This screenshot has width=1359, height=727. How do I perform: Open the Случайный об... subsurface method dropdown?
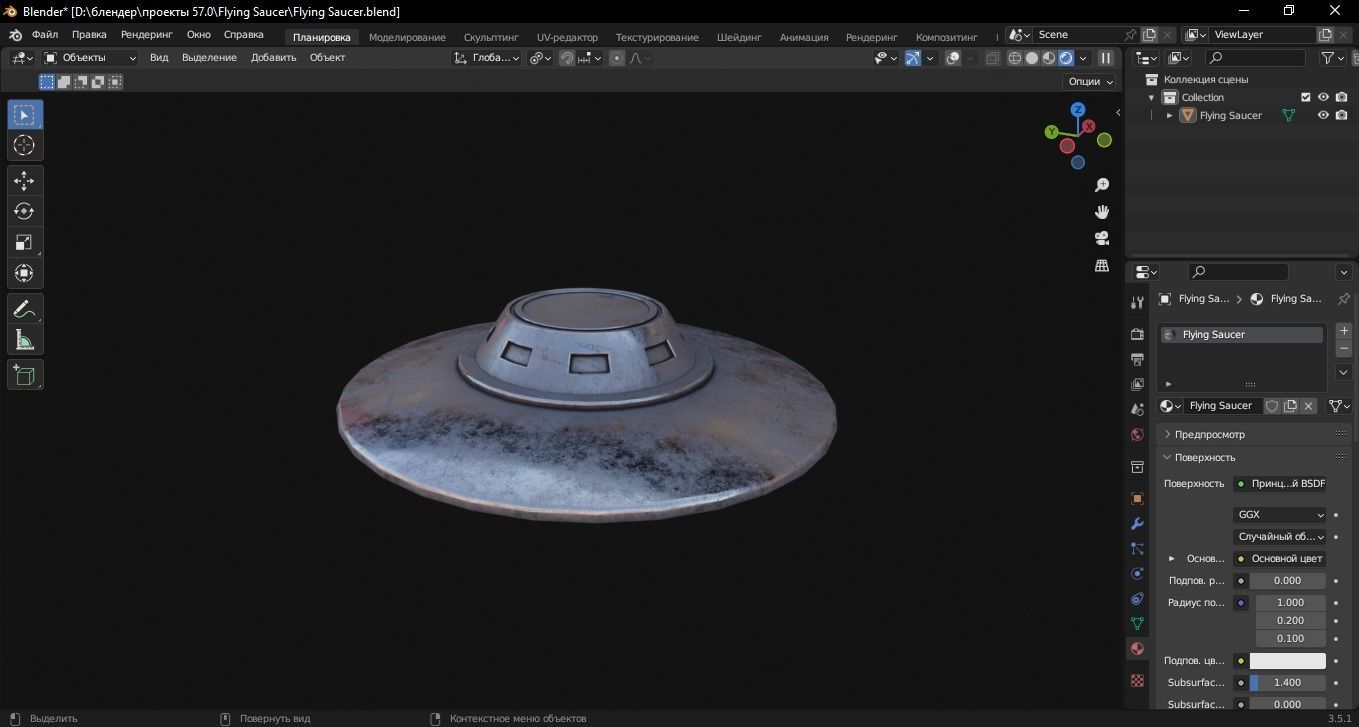tap(1280, 537)
